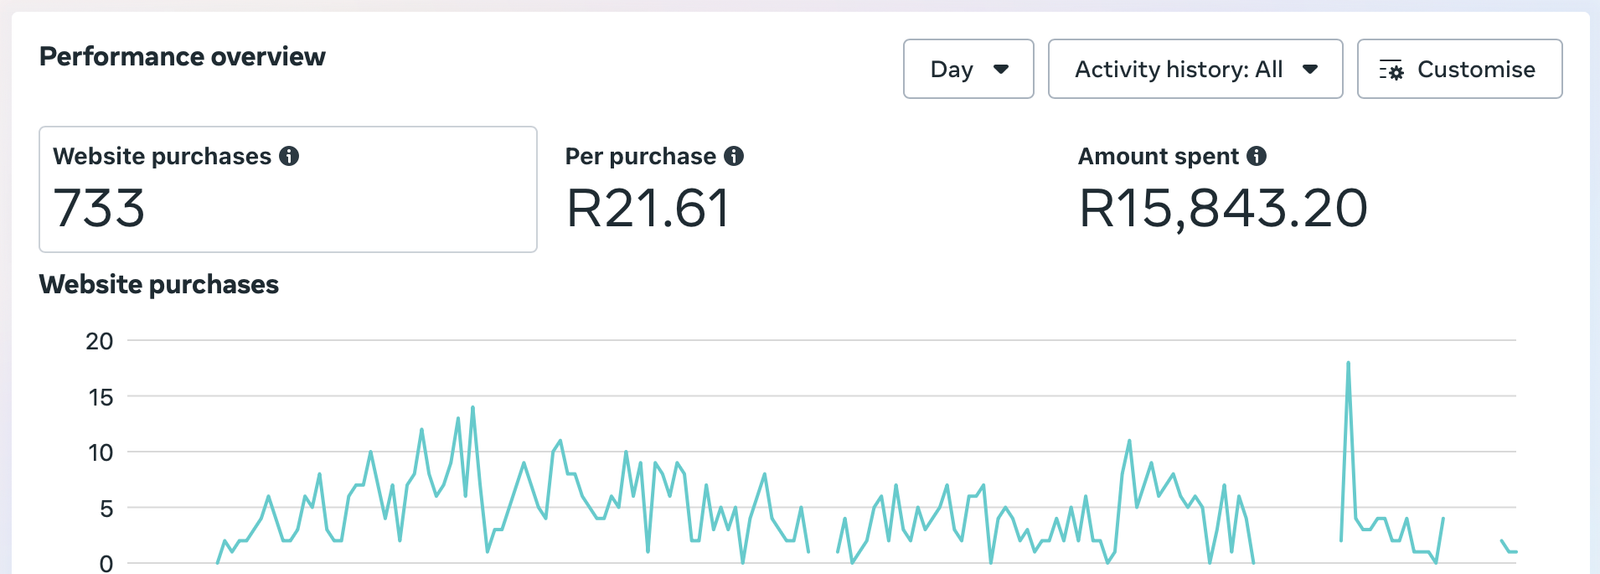
Task: Expand the Activity history: All dropdown
Action: 1195,69
